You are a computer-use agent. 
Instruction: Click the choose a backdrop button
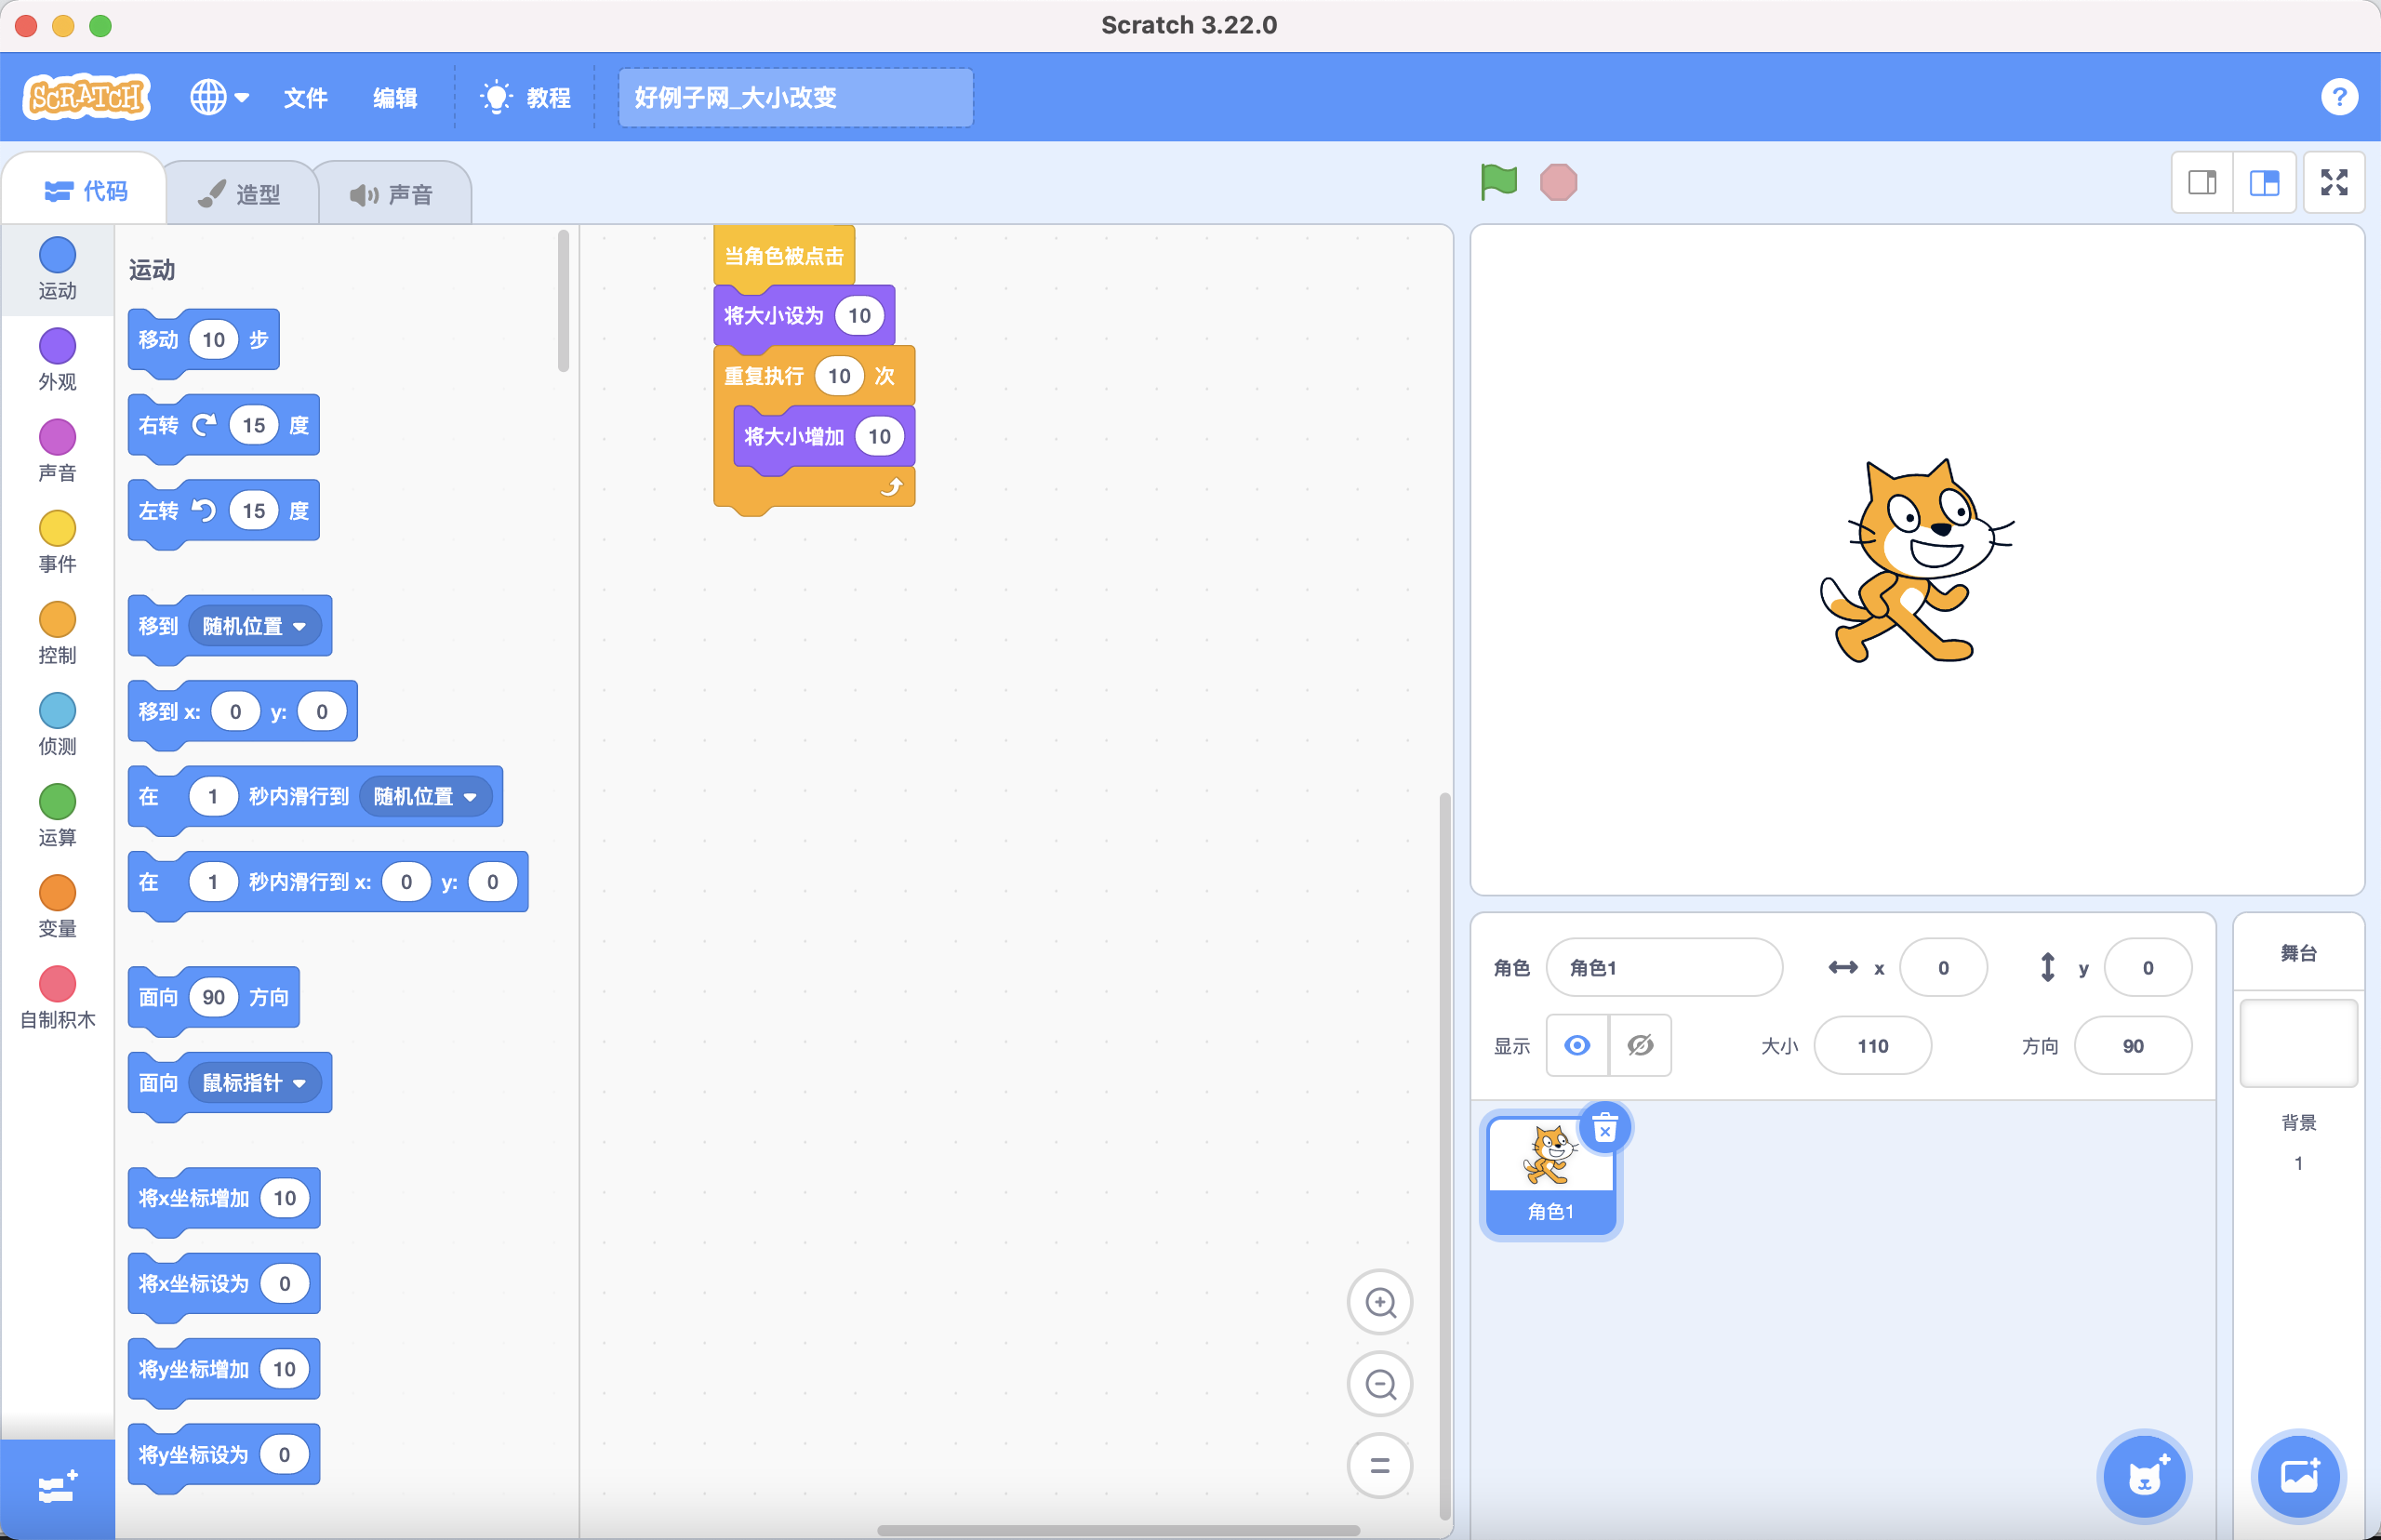pyautogui.click(x=2298, y=1476)
